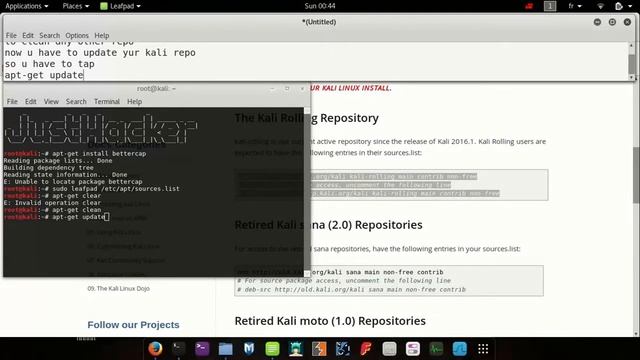
Task: Open terminal window File menu
Action: pyautogui.click(x=12, y=102)
